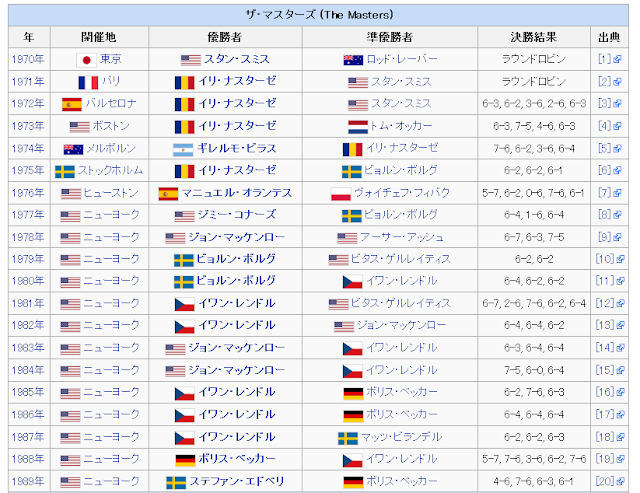640x493 pixels.
Task: Click the France flag beside パリ
Action: 88,82
